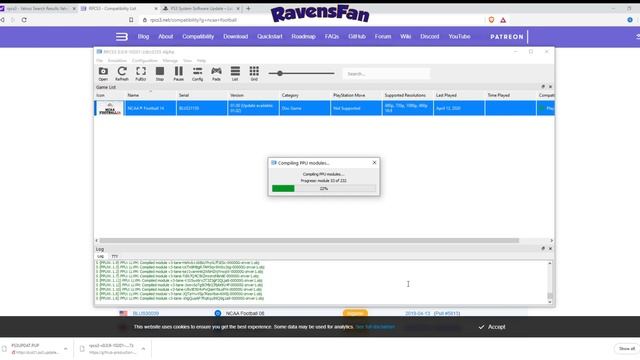This screenshot has height=360, width=640.
Task: Click the 'Not Supported' PlayStation Move cell
Action: click(356, 108)
